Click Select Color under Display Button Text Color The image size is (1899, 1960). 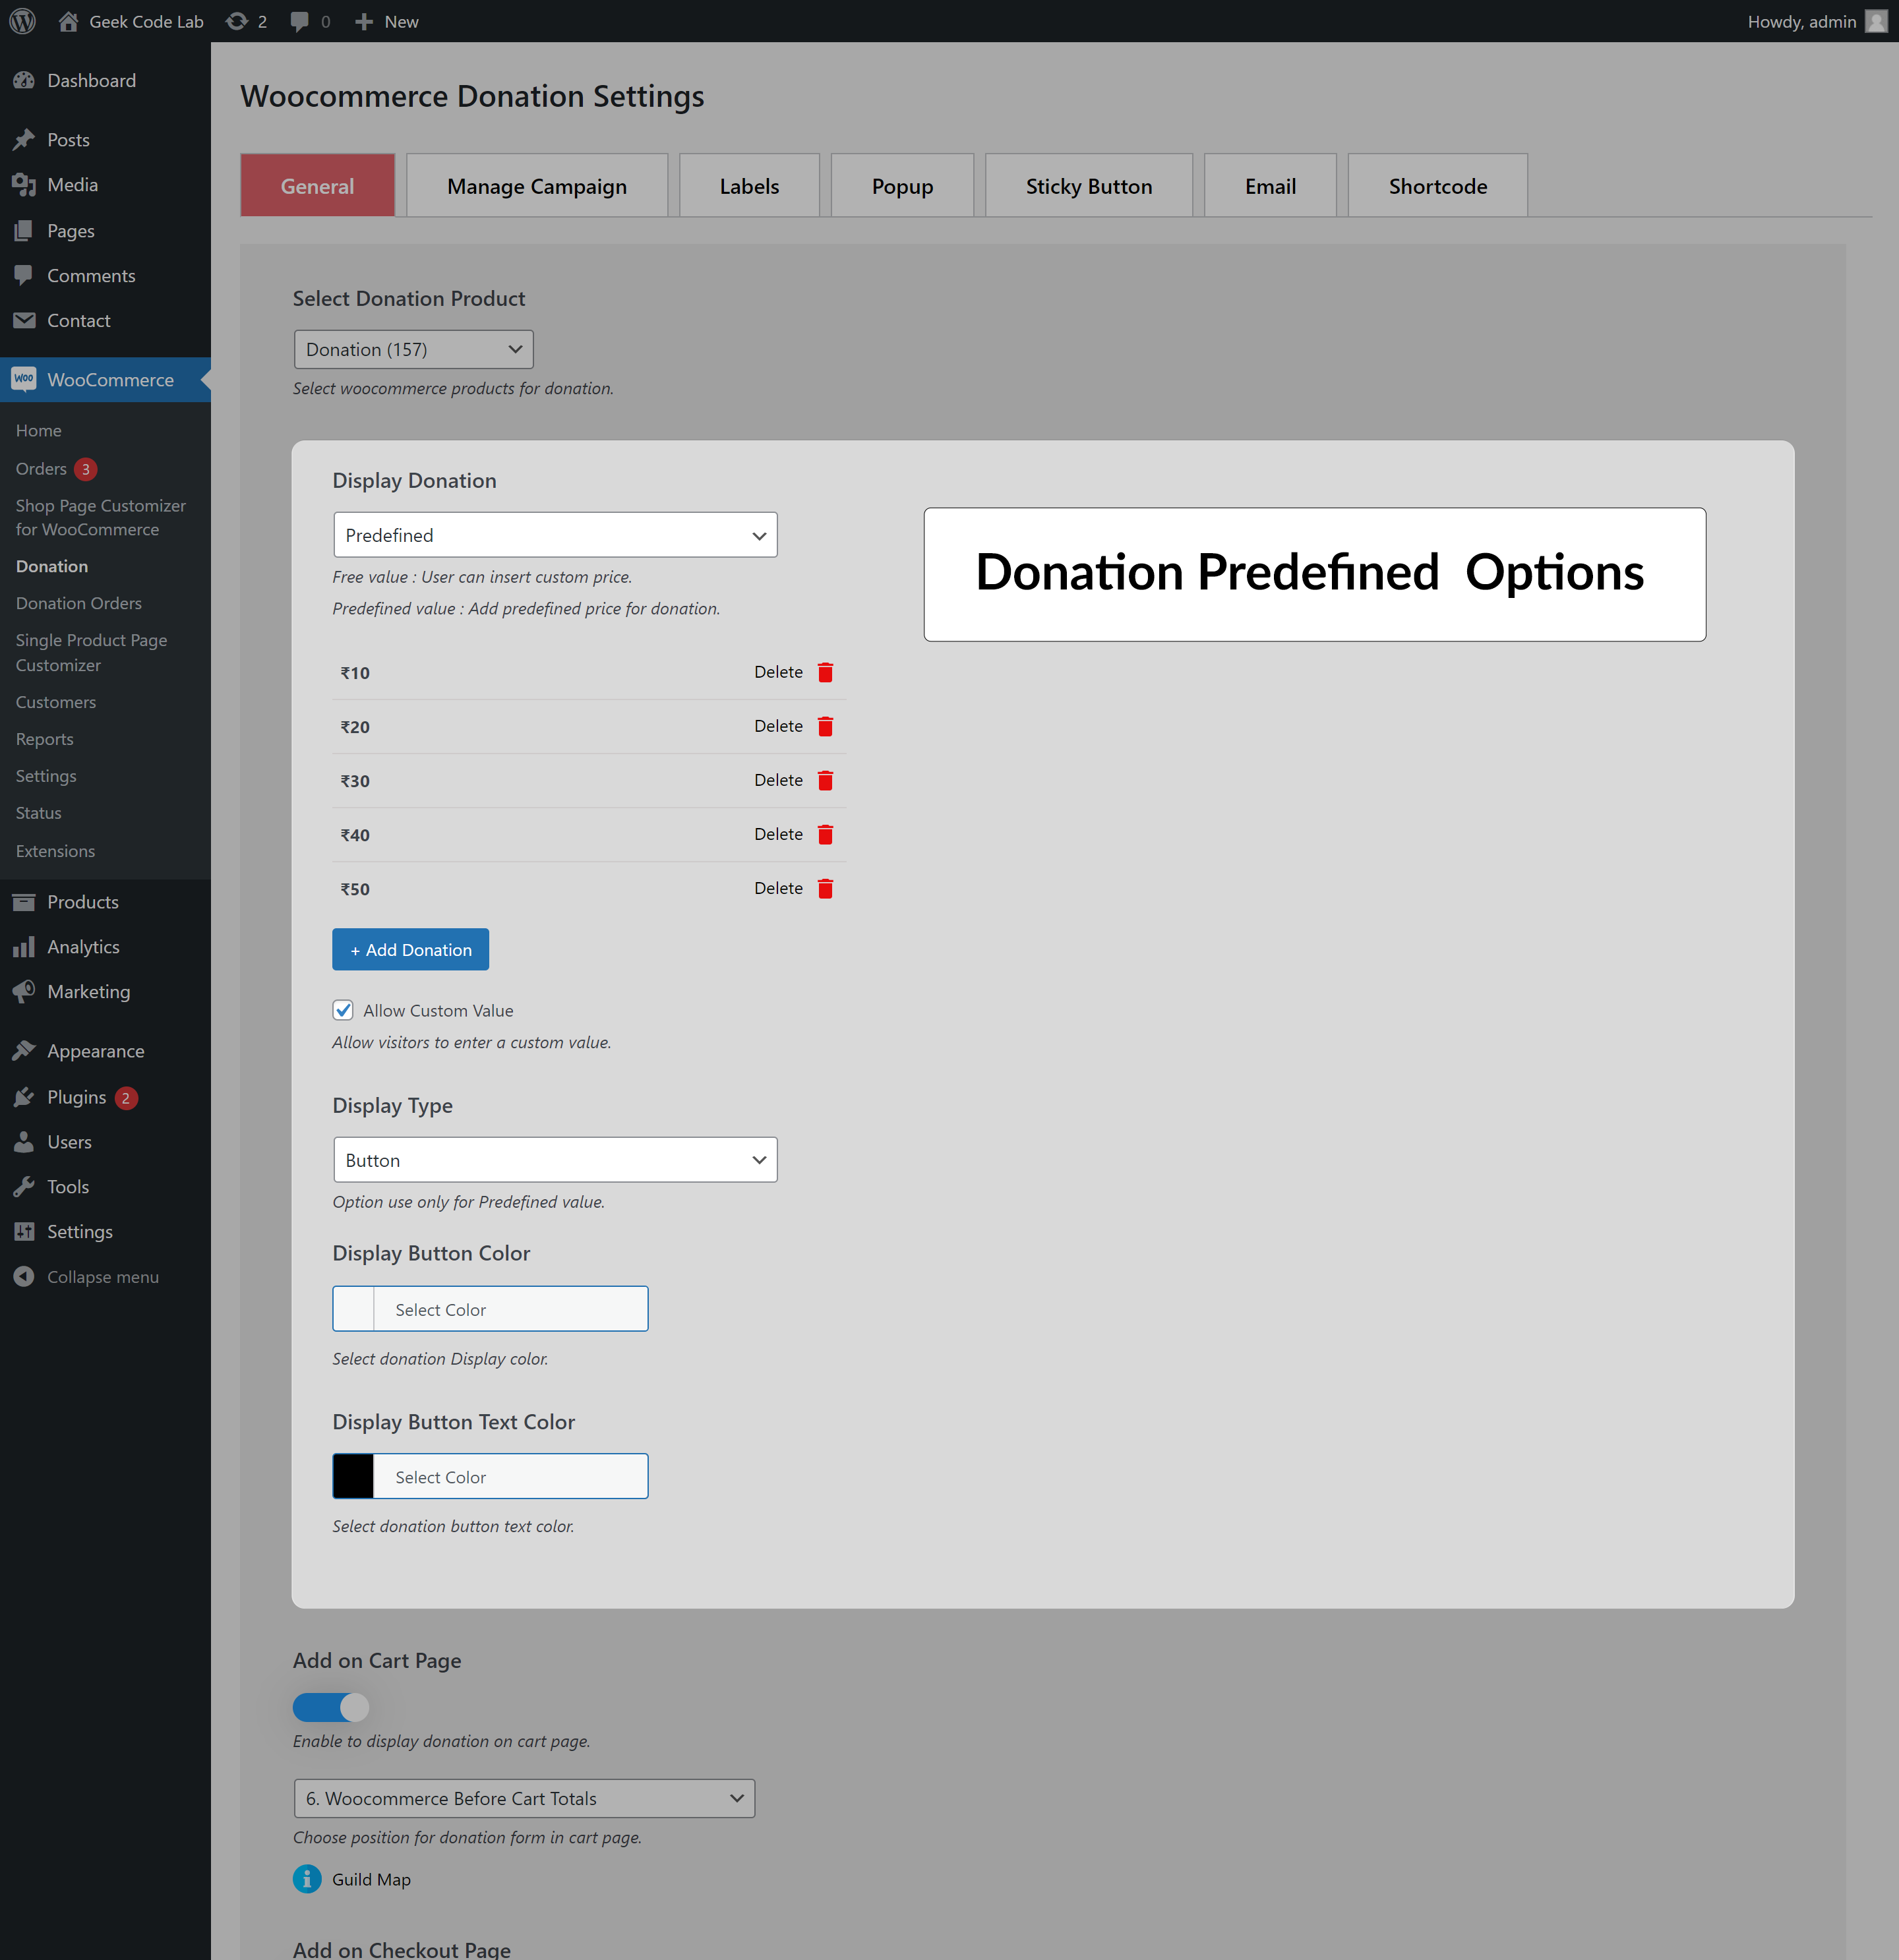pyautogui.click(x=441, y=1477)
